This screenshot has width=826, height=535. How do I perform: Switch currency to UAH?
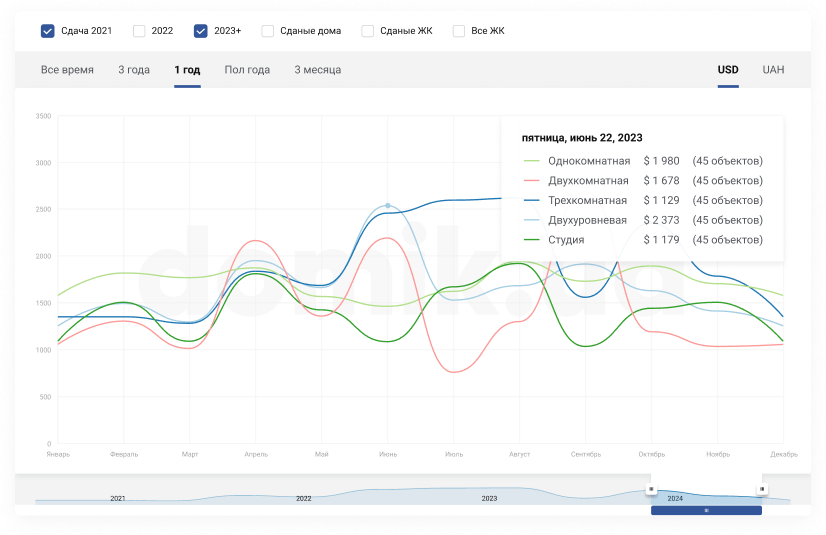pos(773,70)
